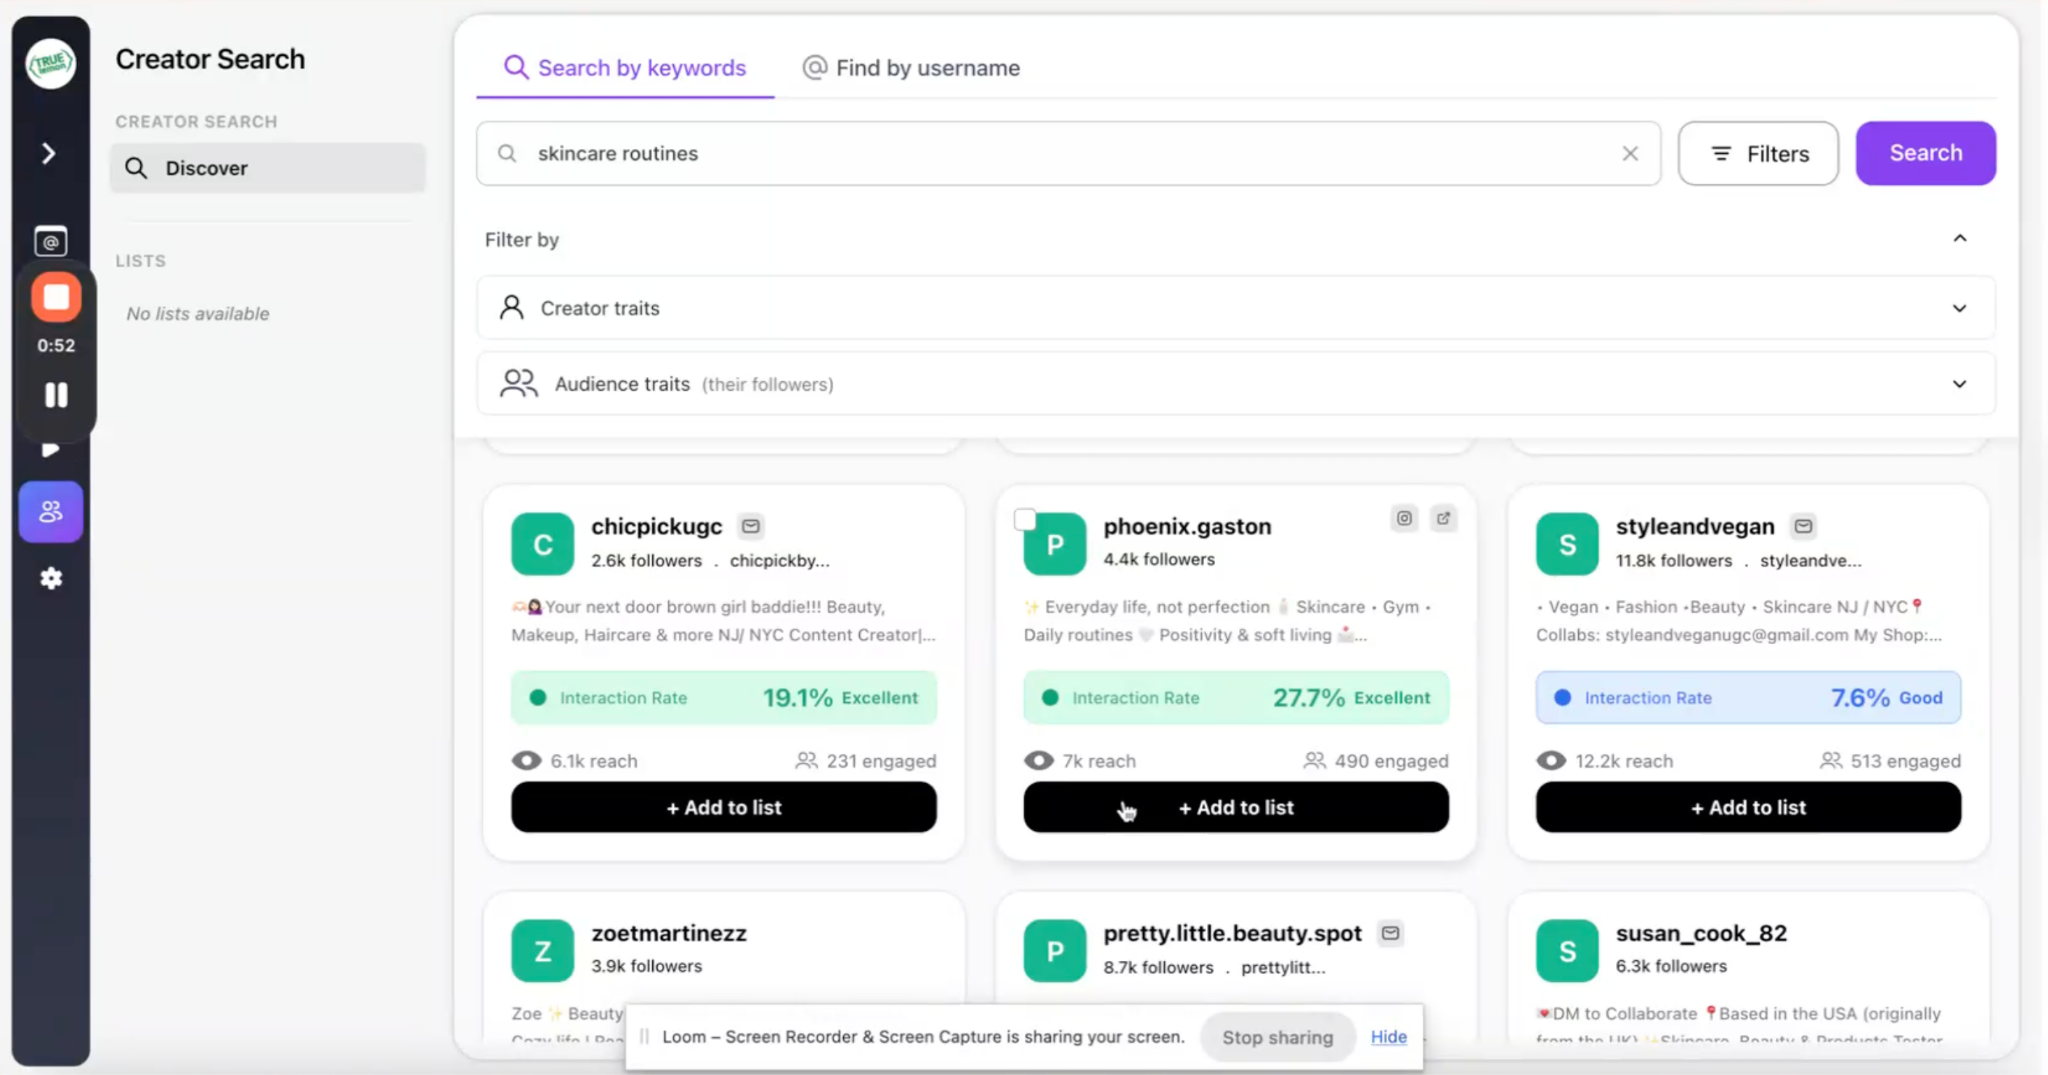
Task: Click the True Lemon logo
Action: point(51,63)
